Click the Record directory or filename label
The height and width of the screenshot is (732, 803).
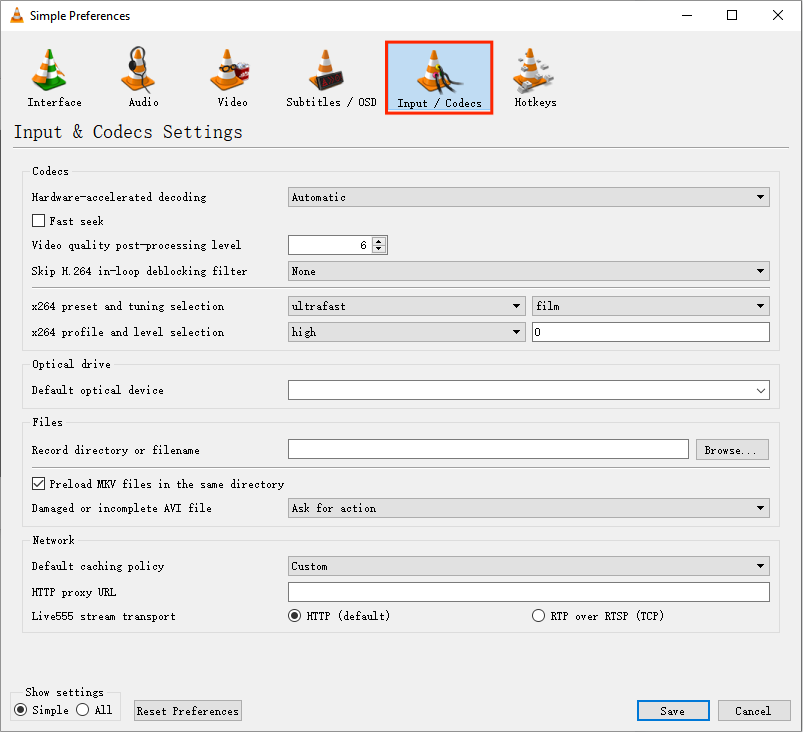[x=115, y=450]
